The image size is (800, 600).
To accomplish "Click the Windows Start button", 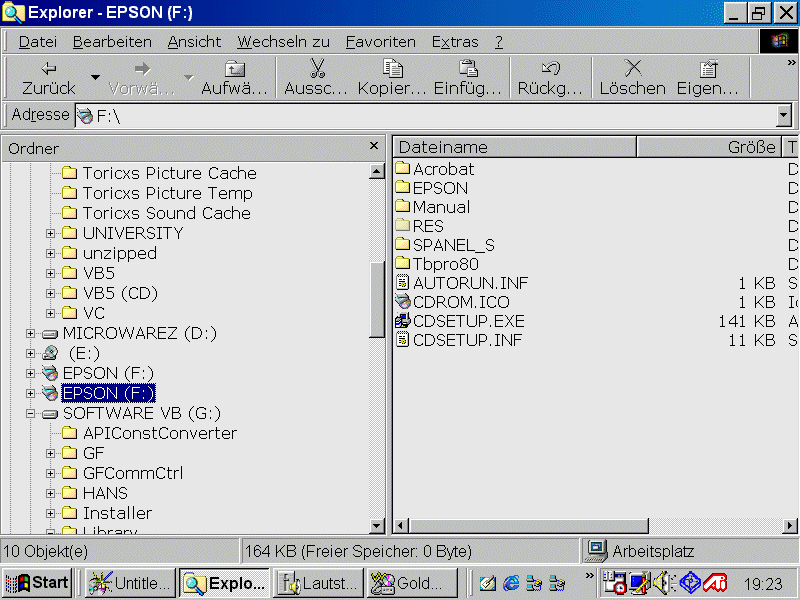I will coord(37,582).
